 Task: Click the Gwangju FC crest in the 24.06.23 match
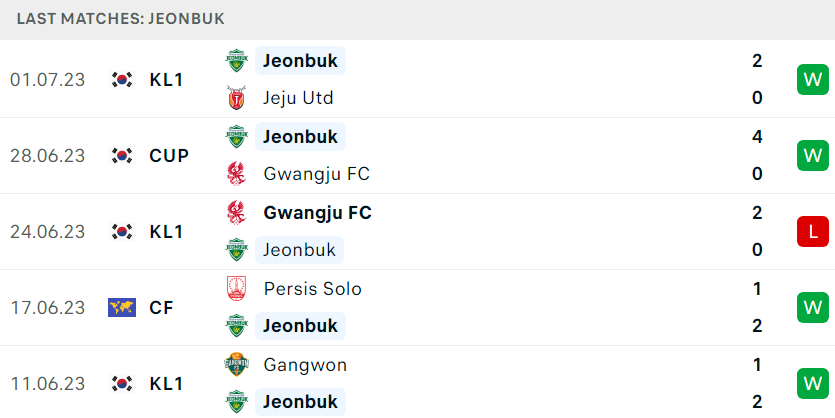[236, 212]
